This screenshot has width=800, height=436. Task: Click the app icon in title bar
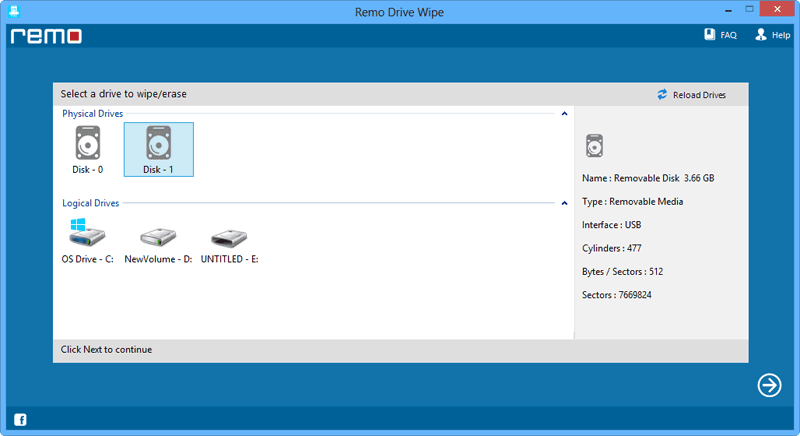14,11
